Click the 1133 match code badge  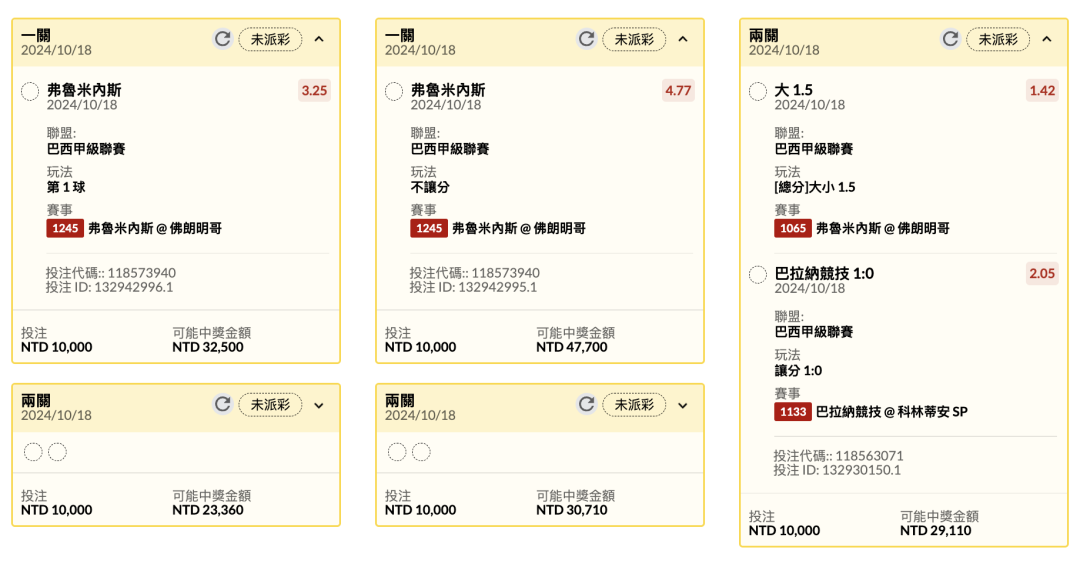pos(792,411)
